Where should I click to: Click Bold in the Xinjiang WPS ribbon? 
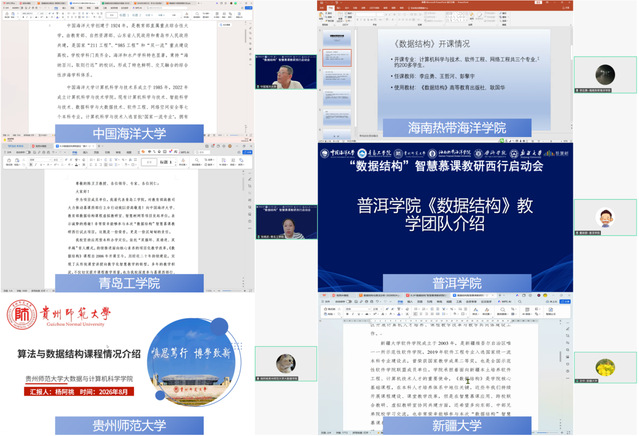[x=347, y=314]
